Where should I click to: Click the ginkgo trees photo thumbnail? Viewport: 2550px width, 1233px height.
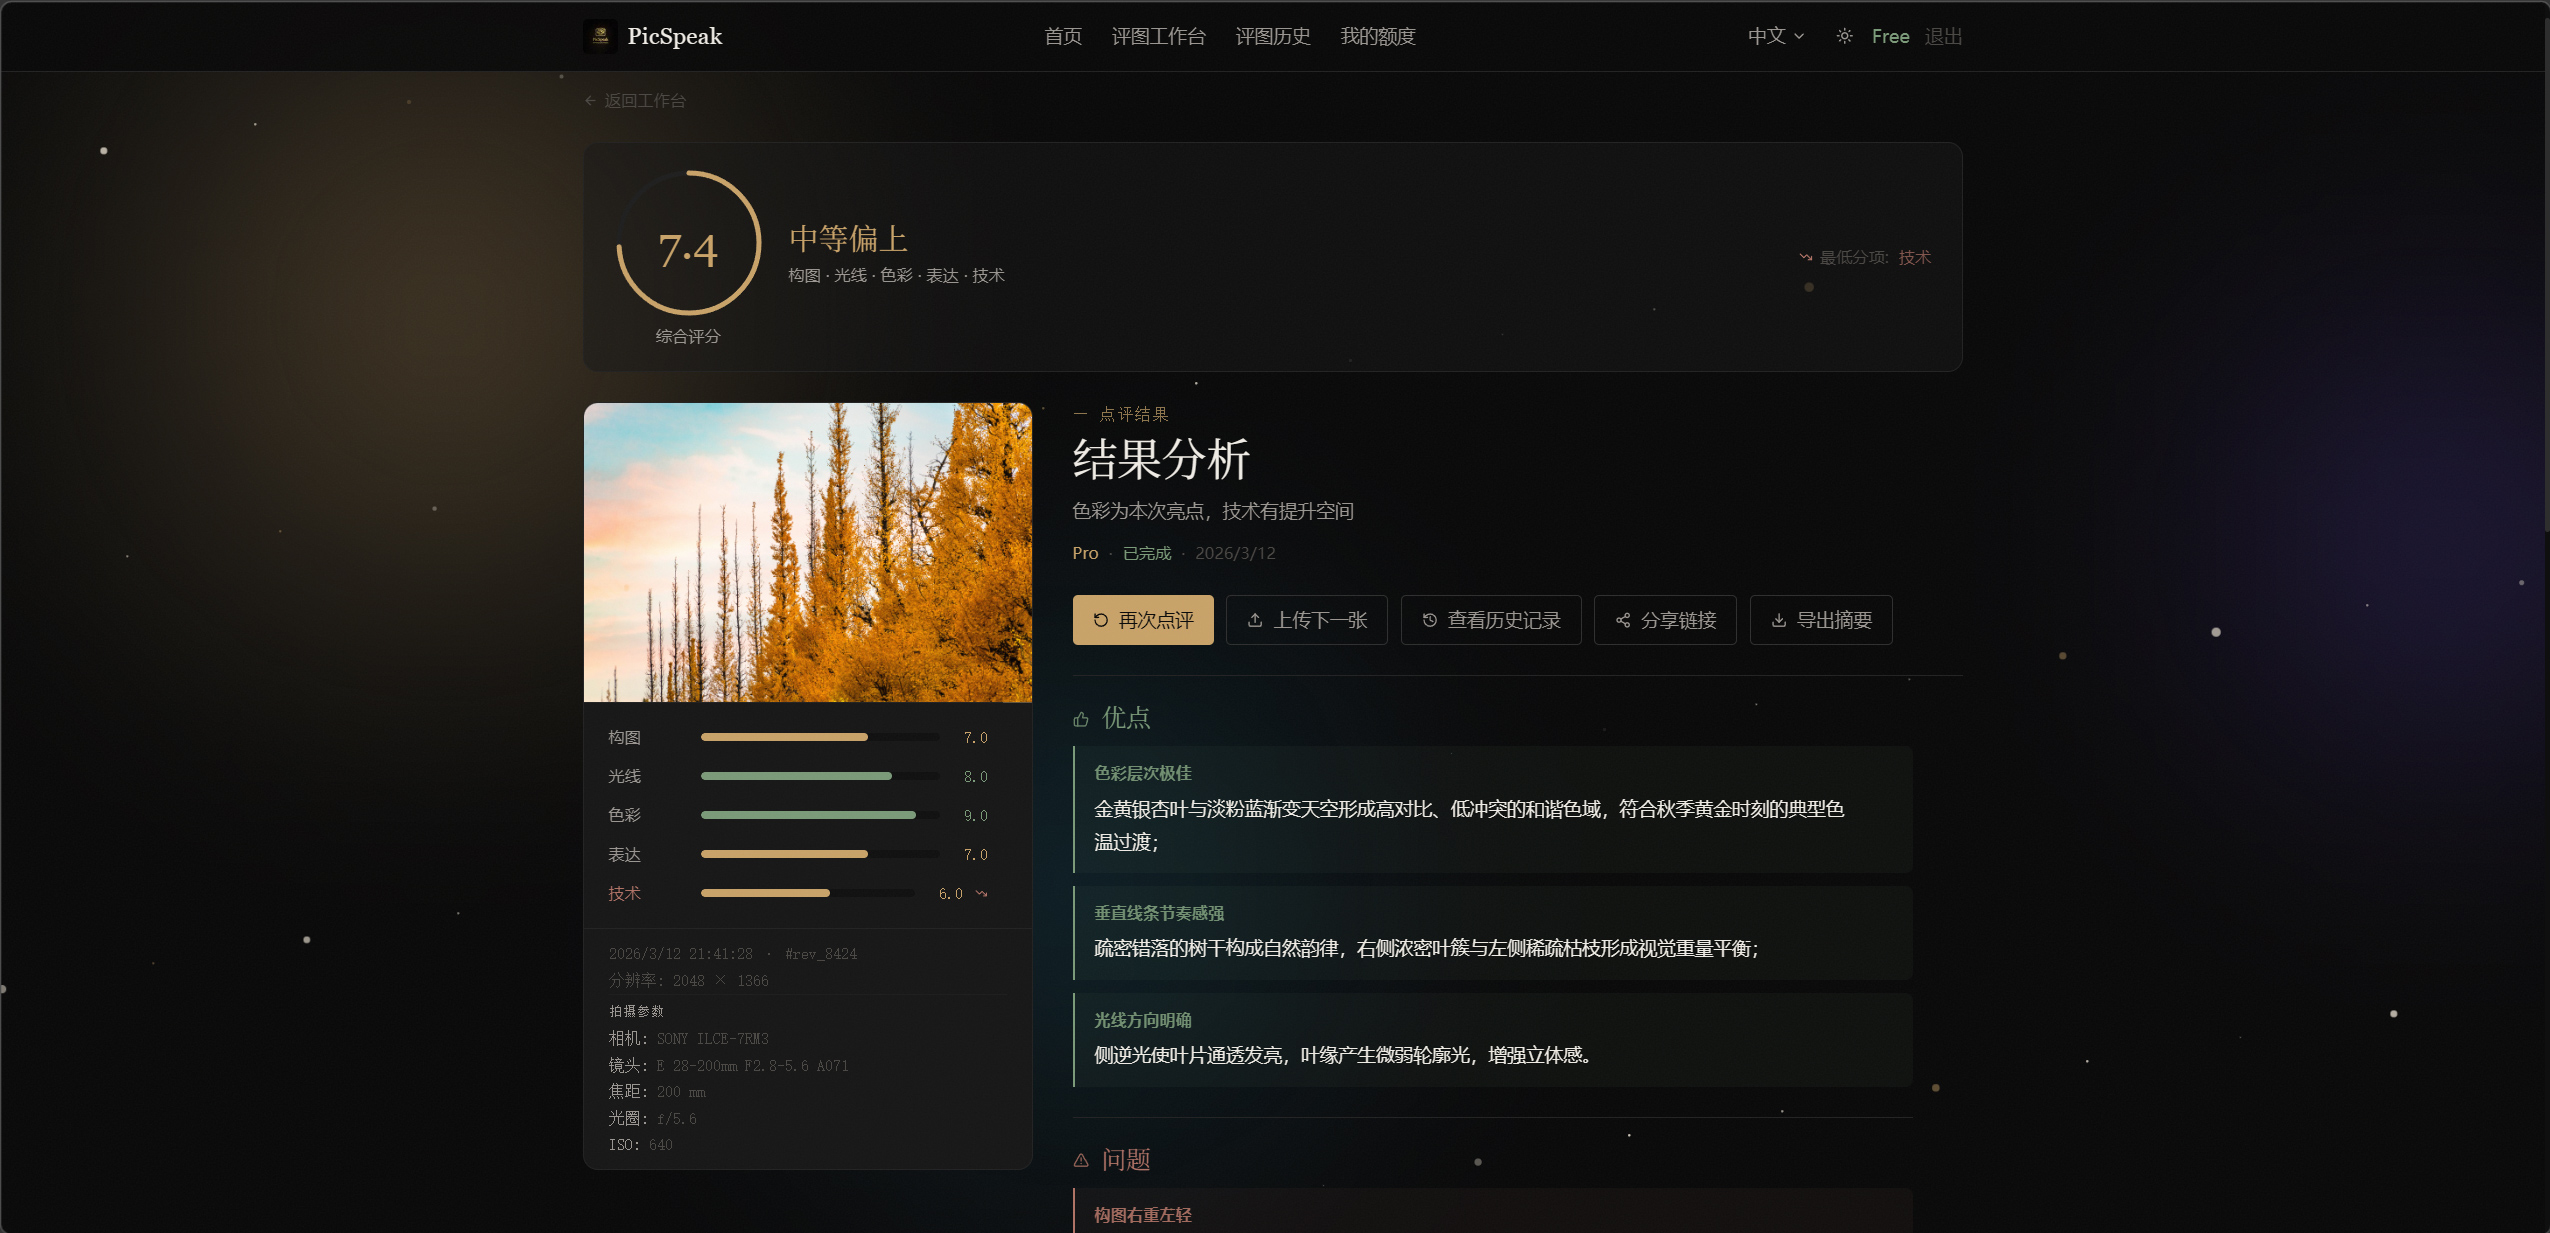pyautogui.click(x=807, y=552)
